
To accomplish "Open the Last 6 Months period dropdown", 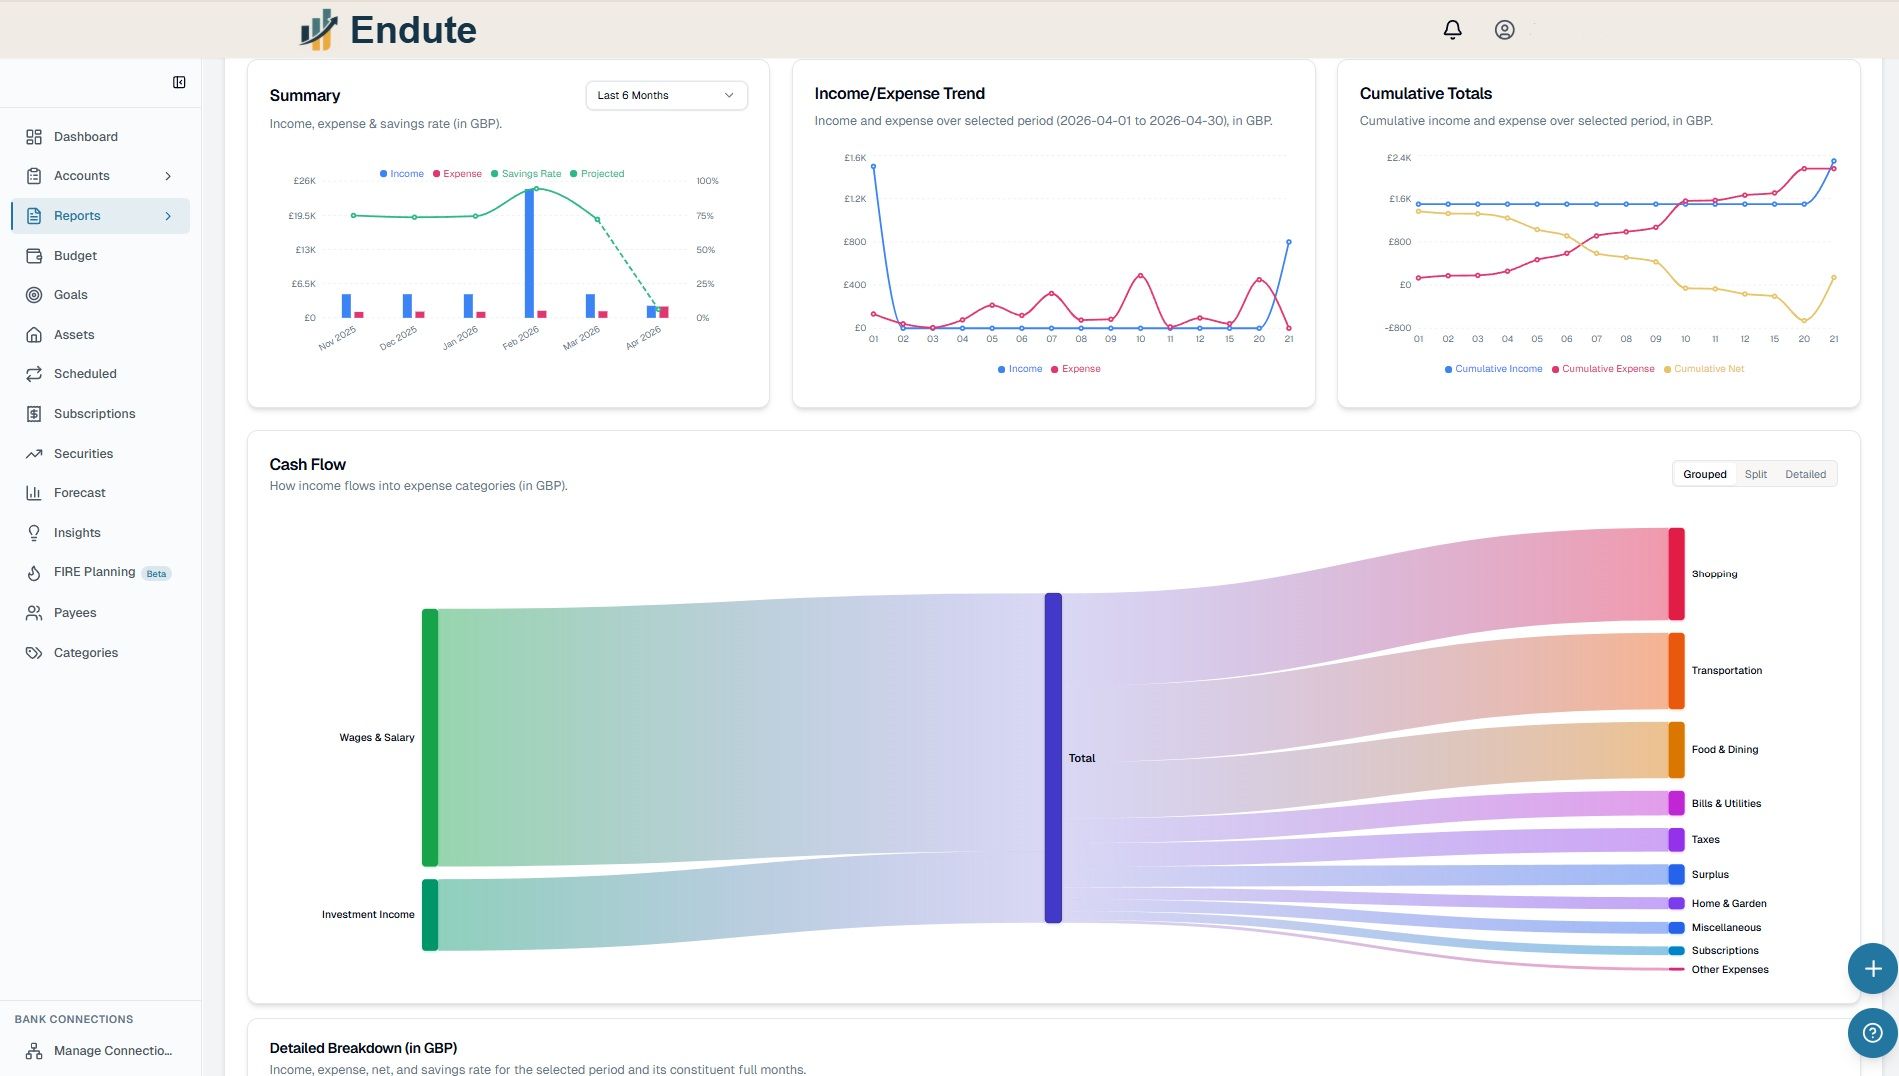I will click(666, 96).
